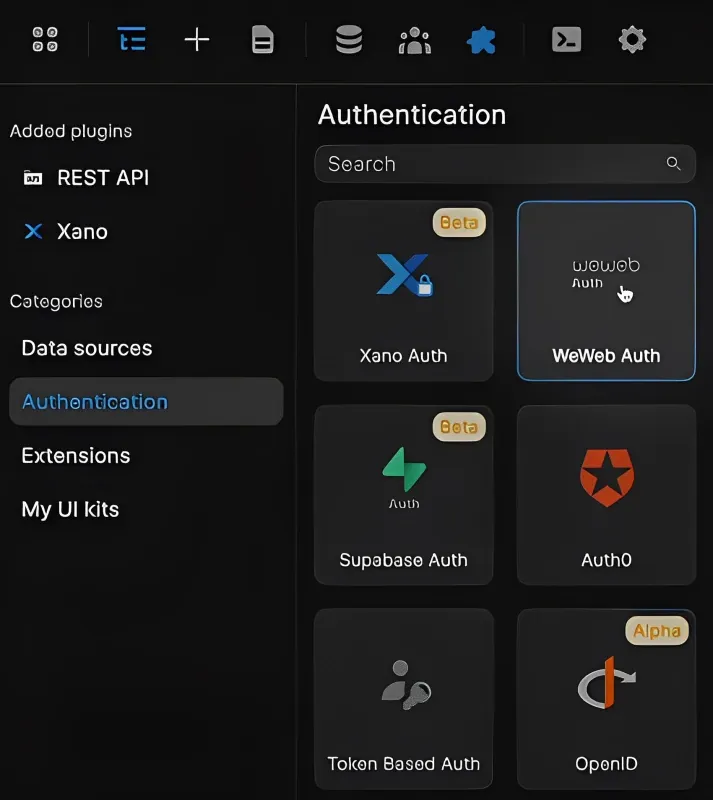Open the database data icon
713x800 pixels.
(x=349, y=40)
